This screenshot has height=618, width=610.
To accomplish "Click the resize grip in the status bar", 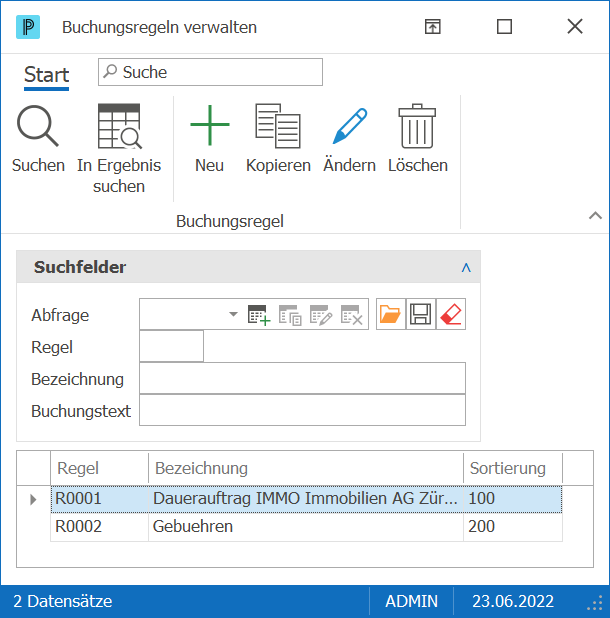I will pyautogui.click(x=596, y=603).
